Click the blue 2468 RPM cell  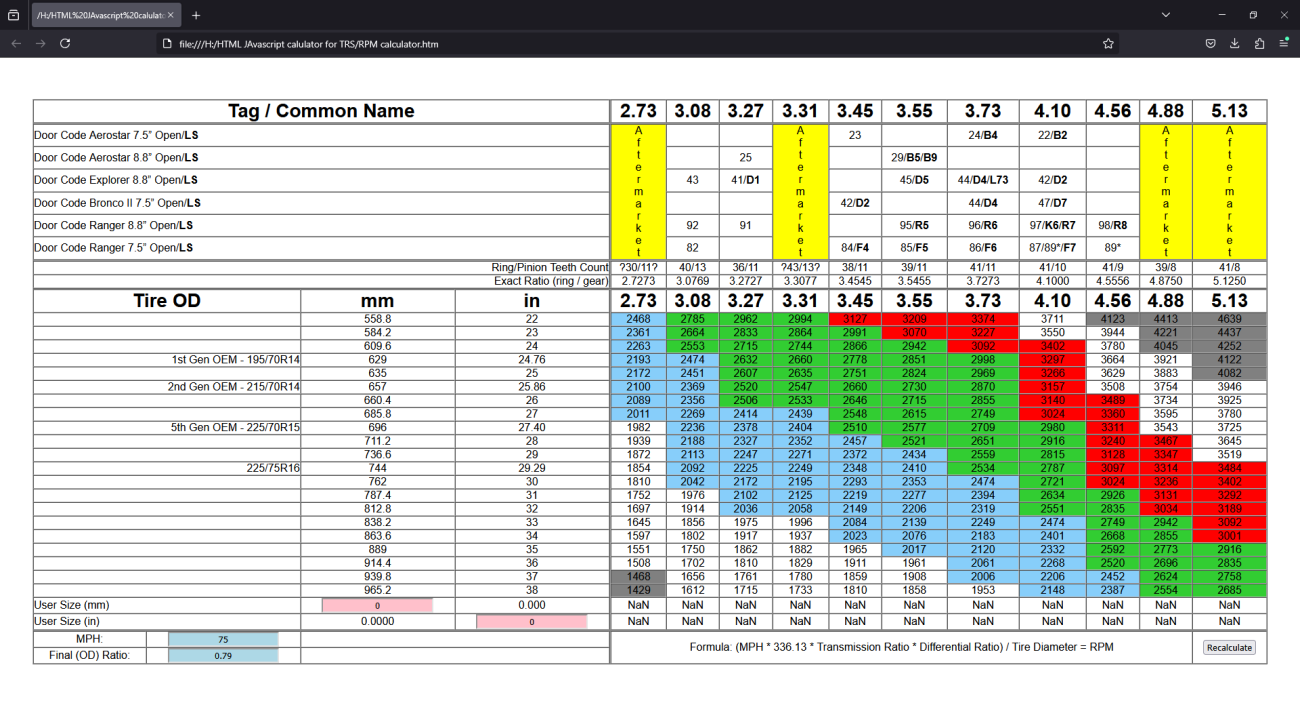point(638,319)
